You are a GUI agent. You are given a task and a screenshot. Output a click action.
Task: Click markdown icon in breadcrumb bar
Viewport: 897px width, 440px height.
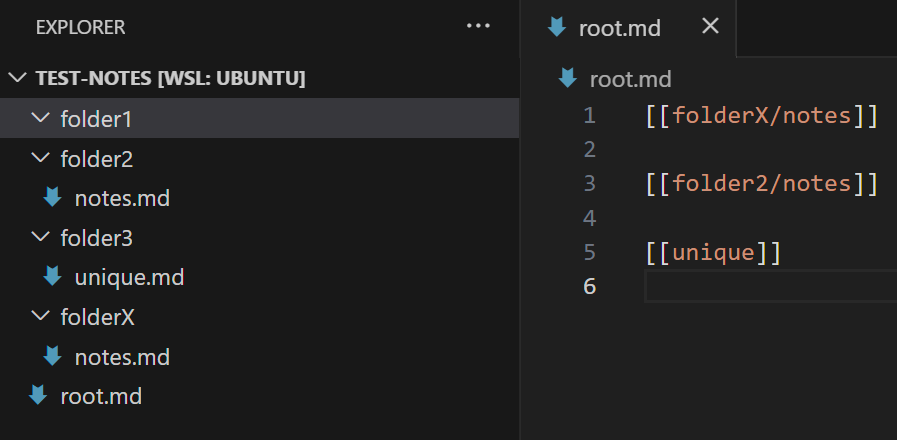pos(567,78)
